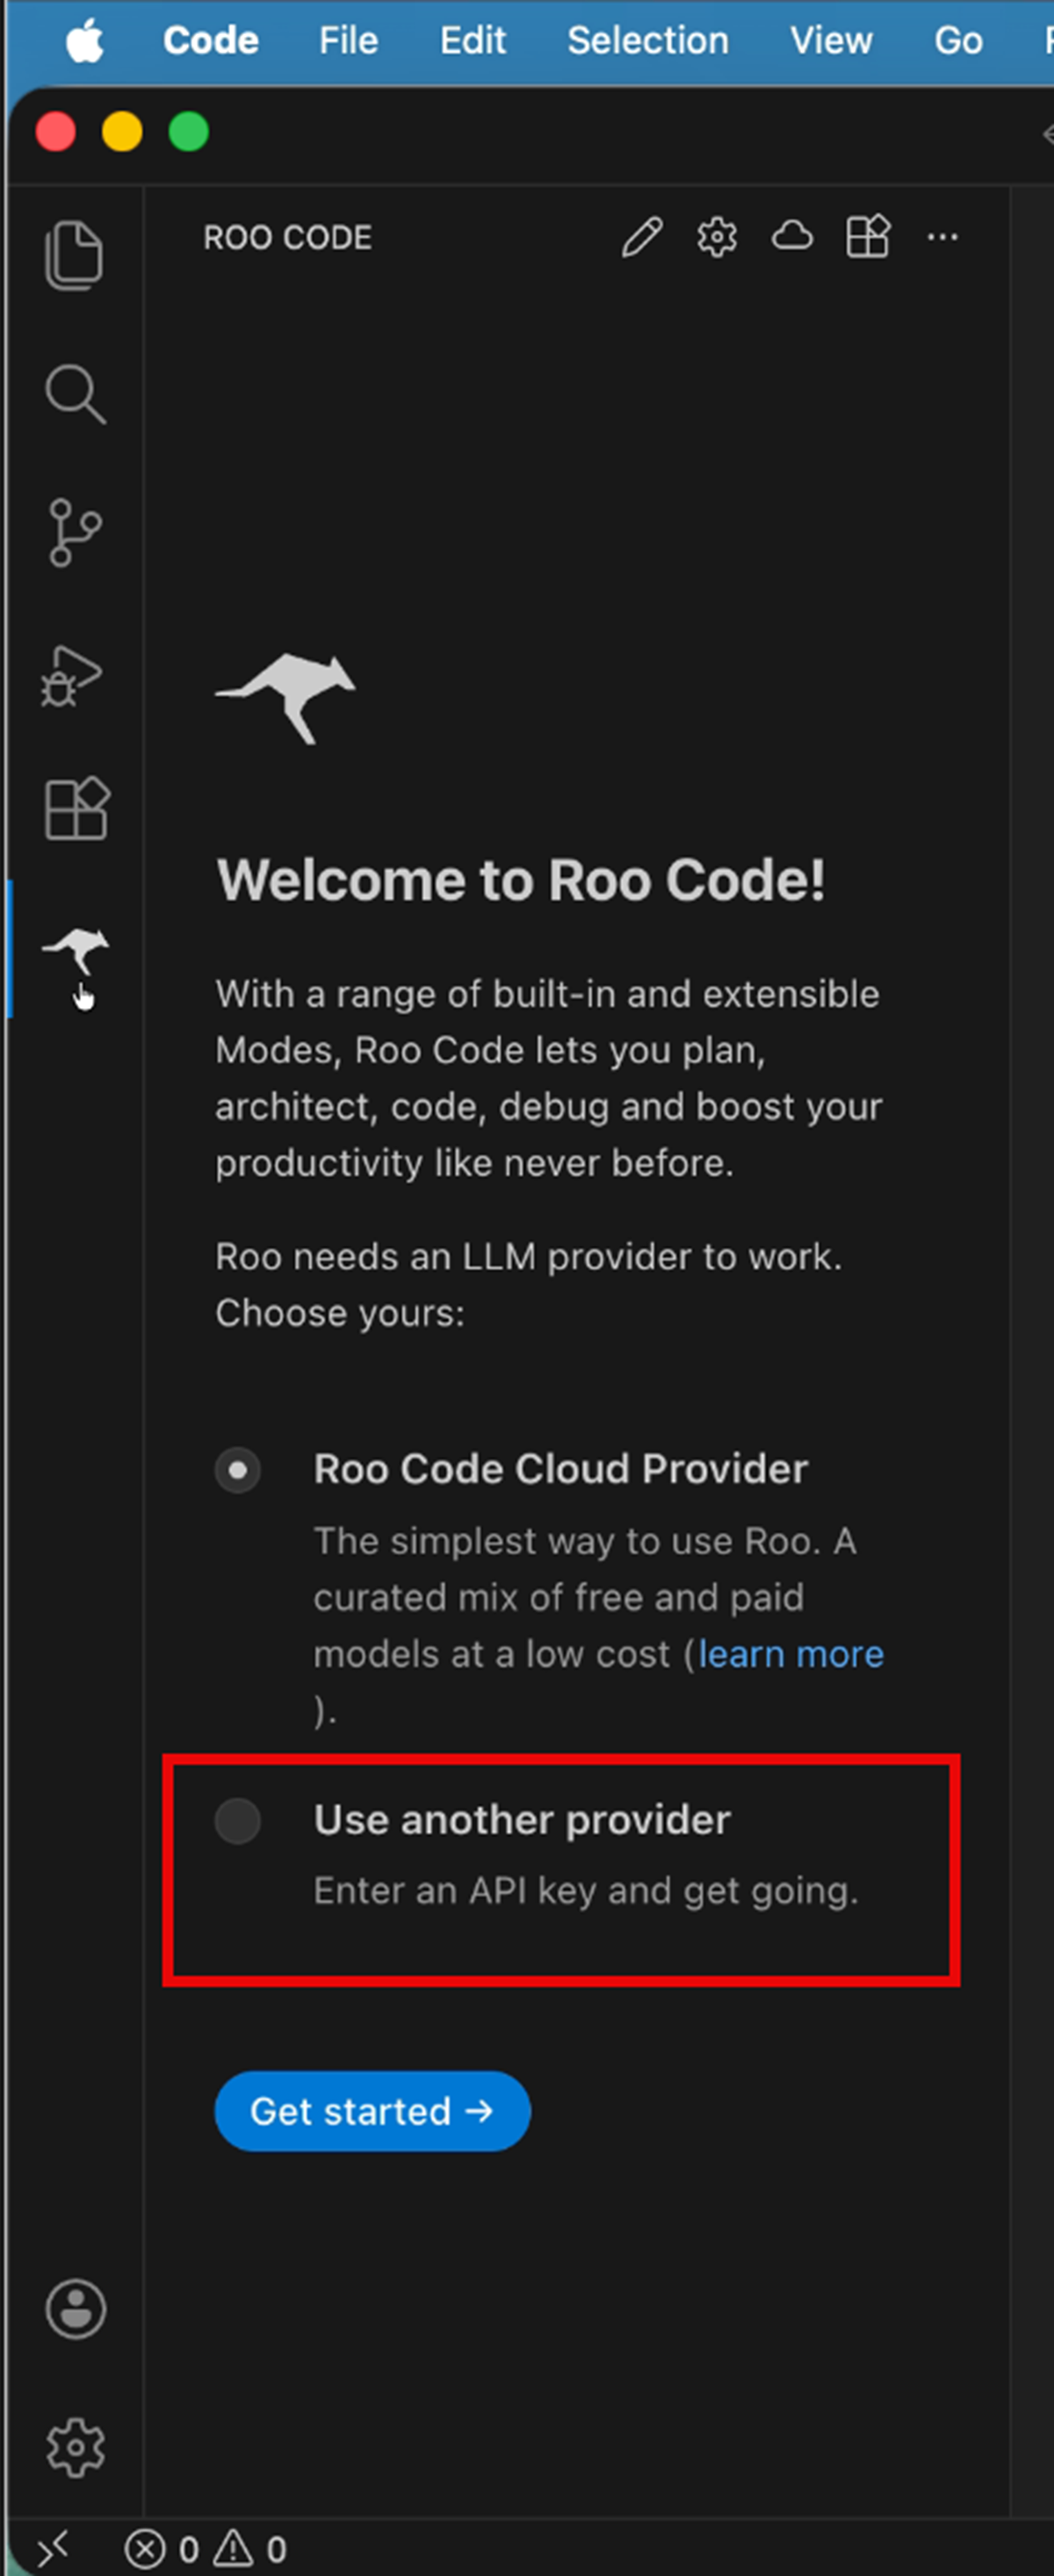Click the errors and warnings status indicator
Image resolution: width=1054 pixels, height=2576 pixels.
click(x=206, y=2549)
